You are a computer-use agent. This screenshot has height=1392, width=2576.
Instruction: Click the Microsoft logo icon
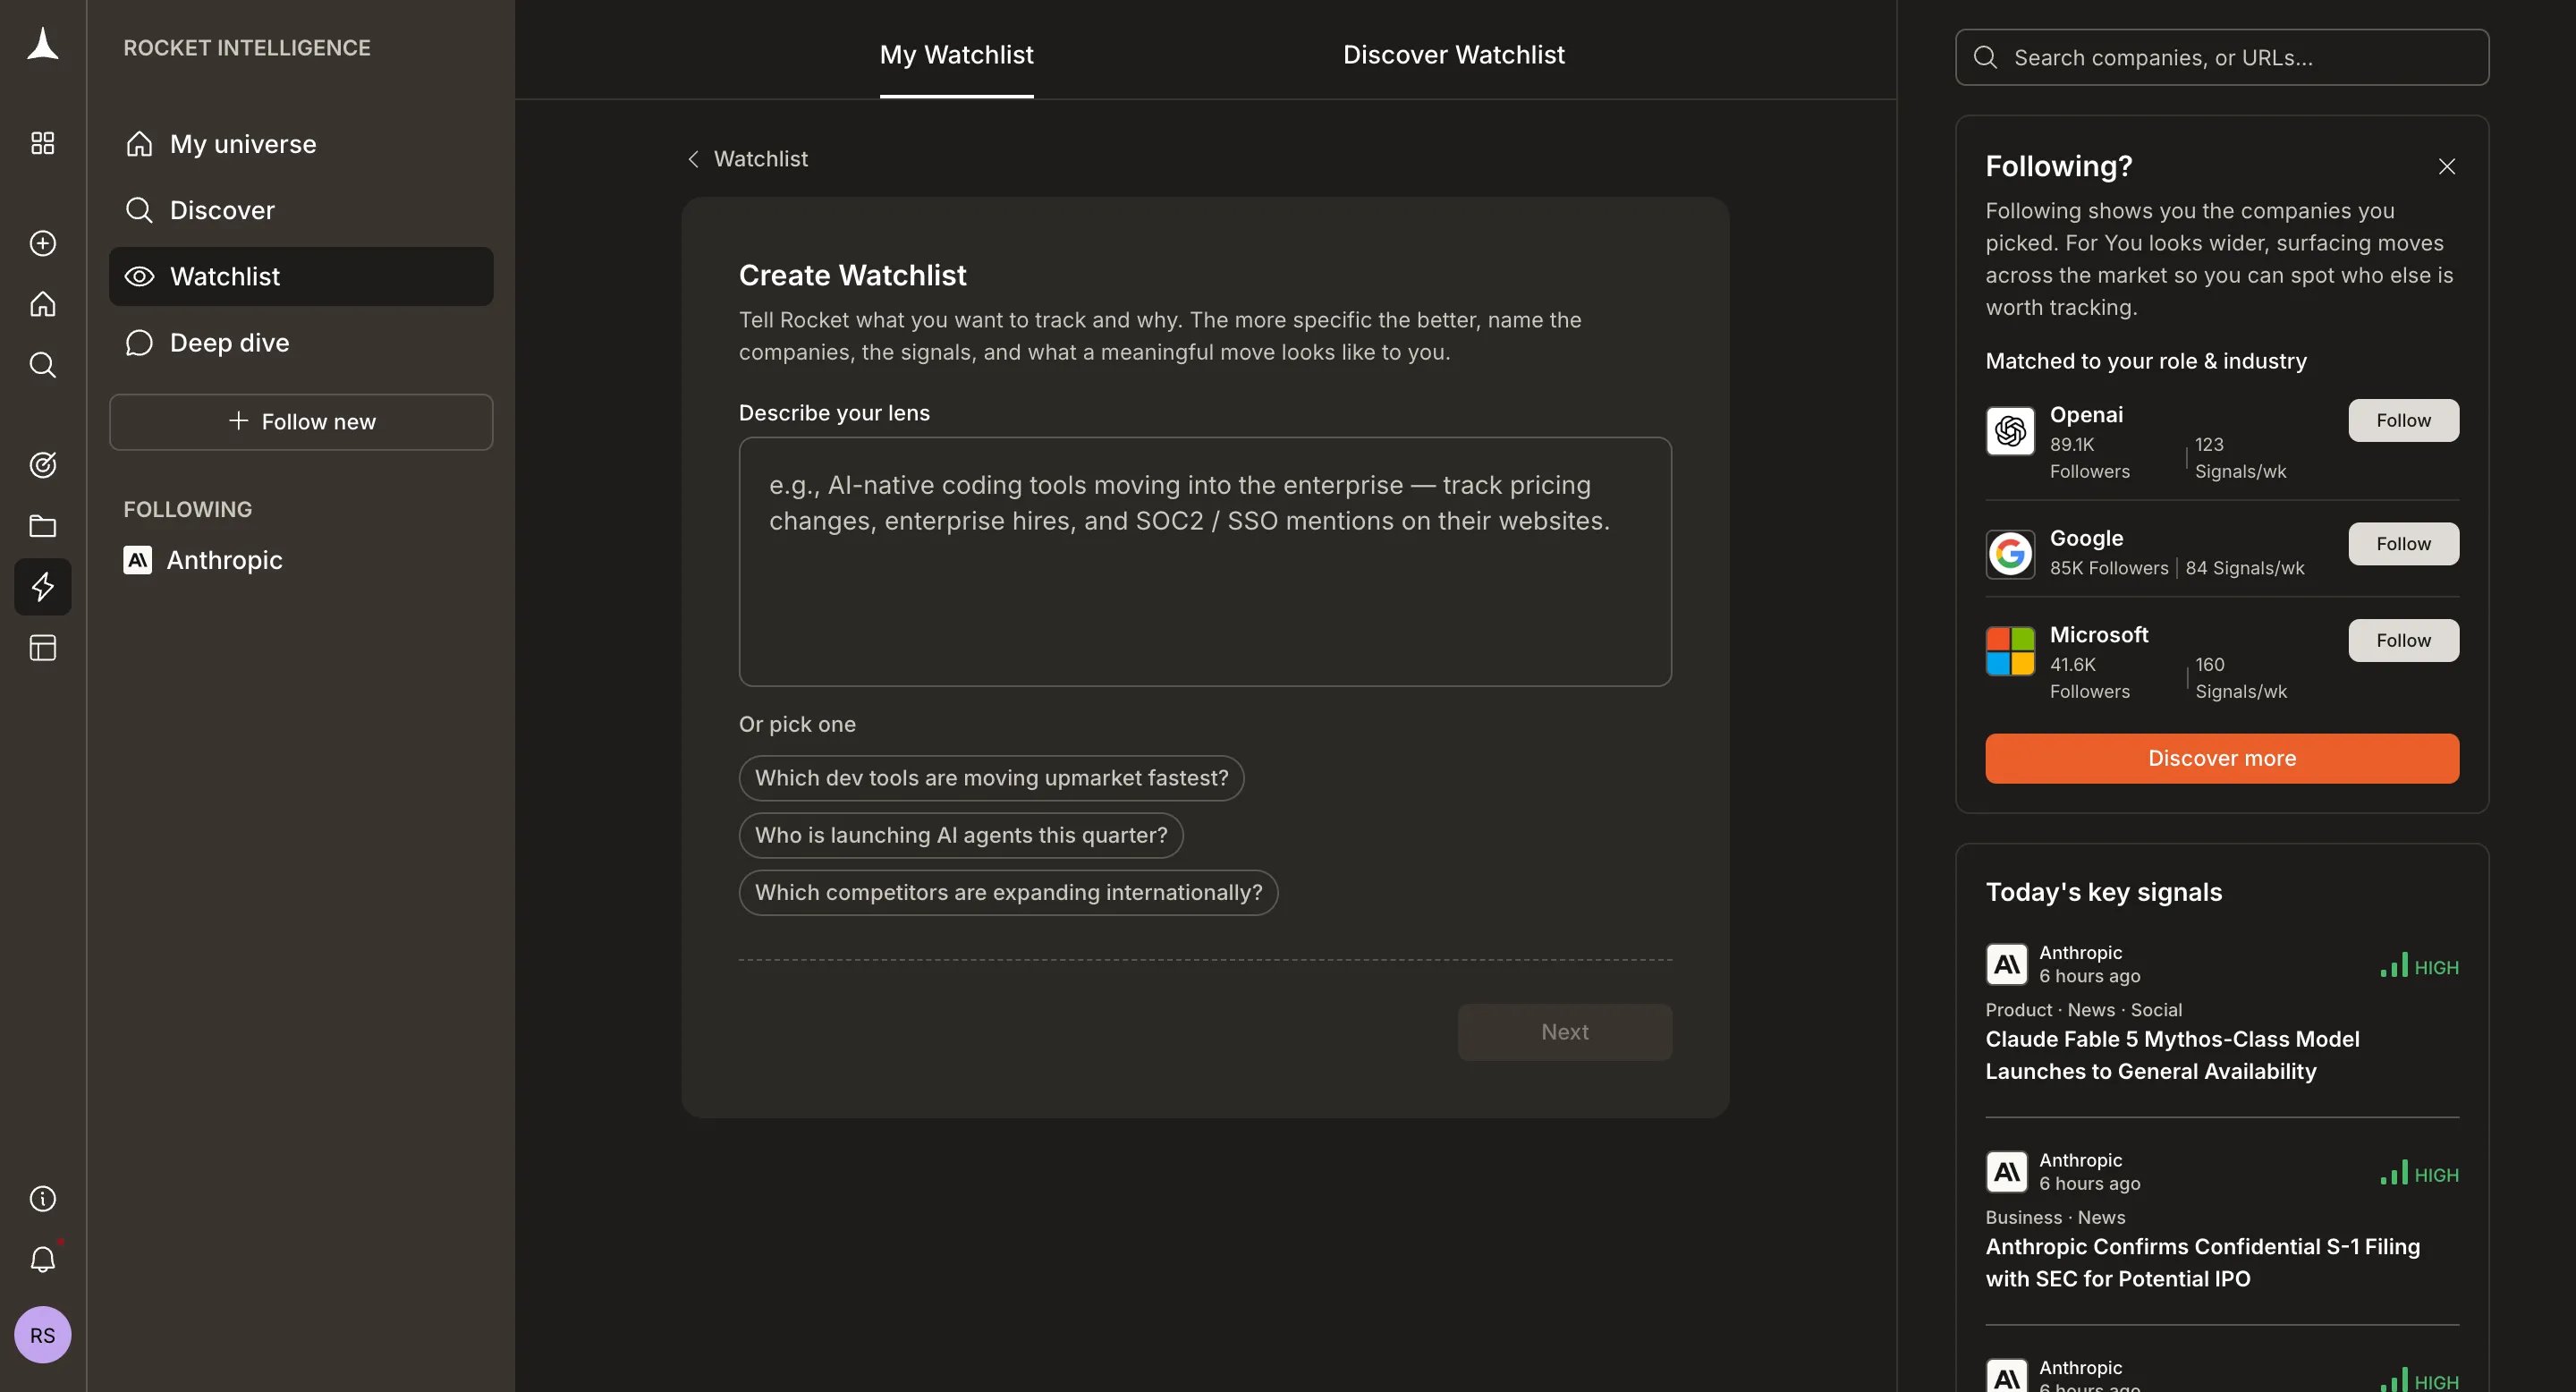click(2010, 651)
